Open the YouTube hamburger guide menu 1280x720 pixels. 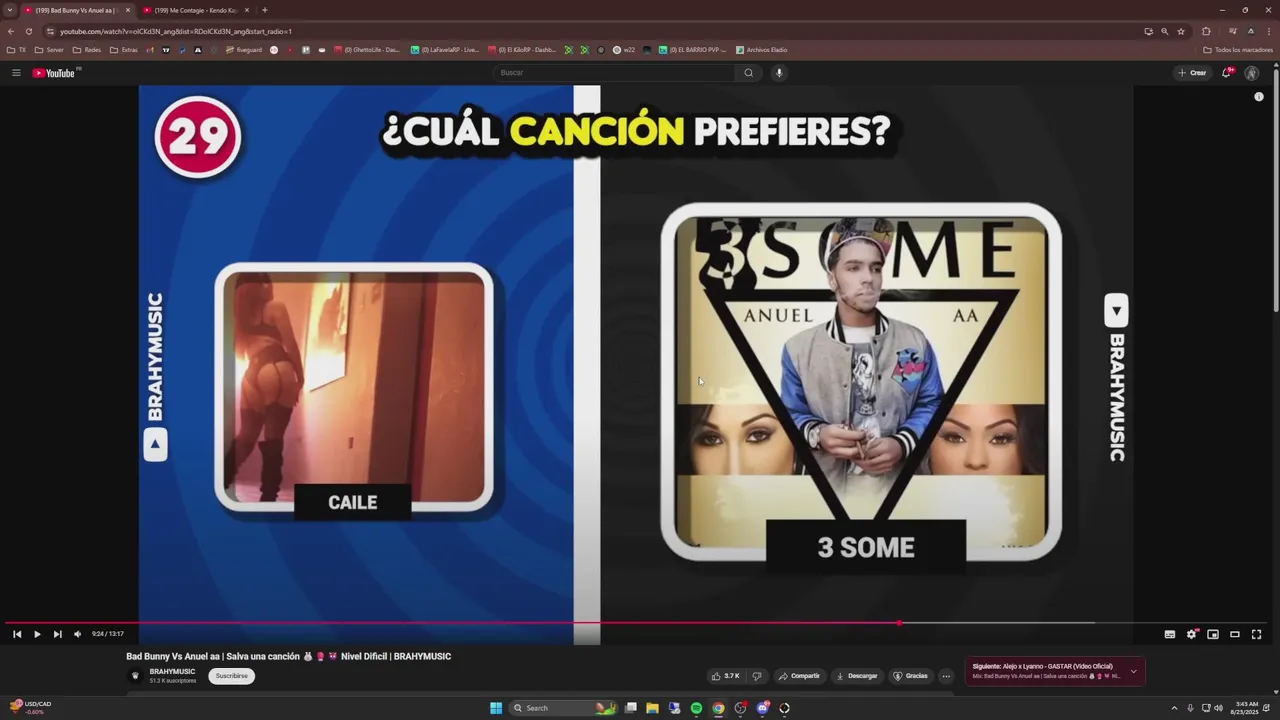[x=16, y=73]
